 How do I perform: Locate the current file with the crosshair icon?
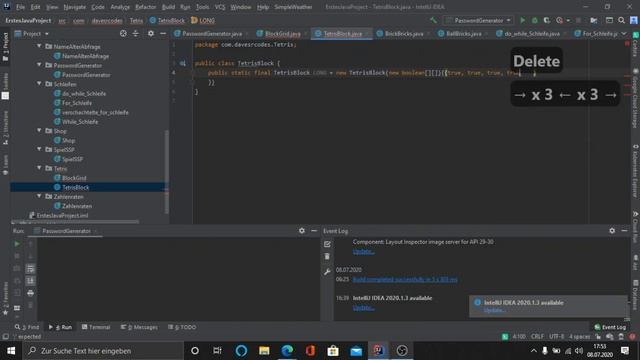click(123, 33)
